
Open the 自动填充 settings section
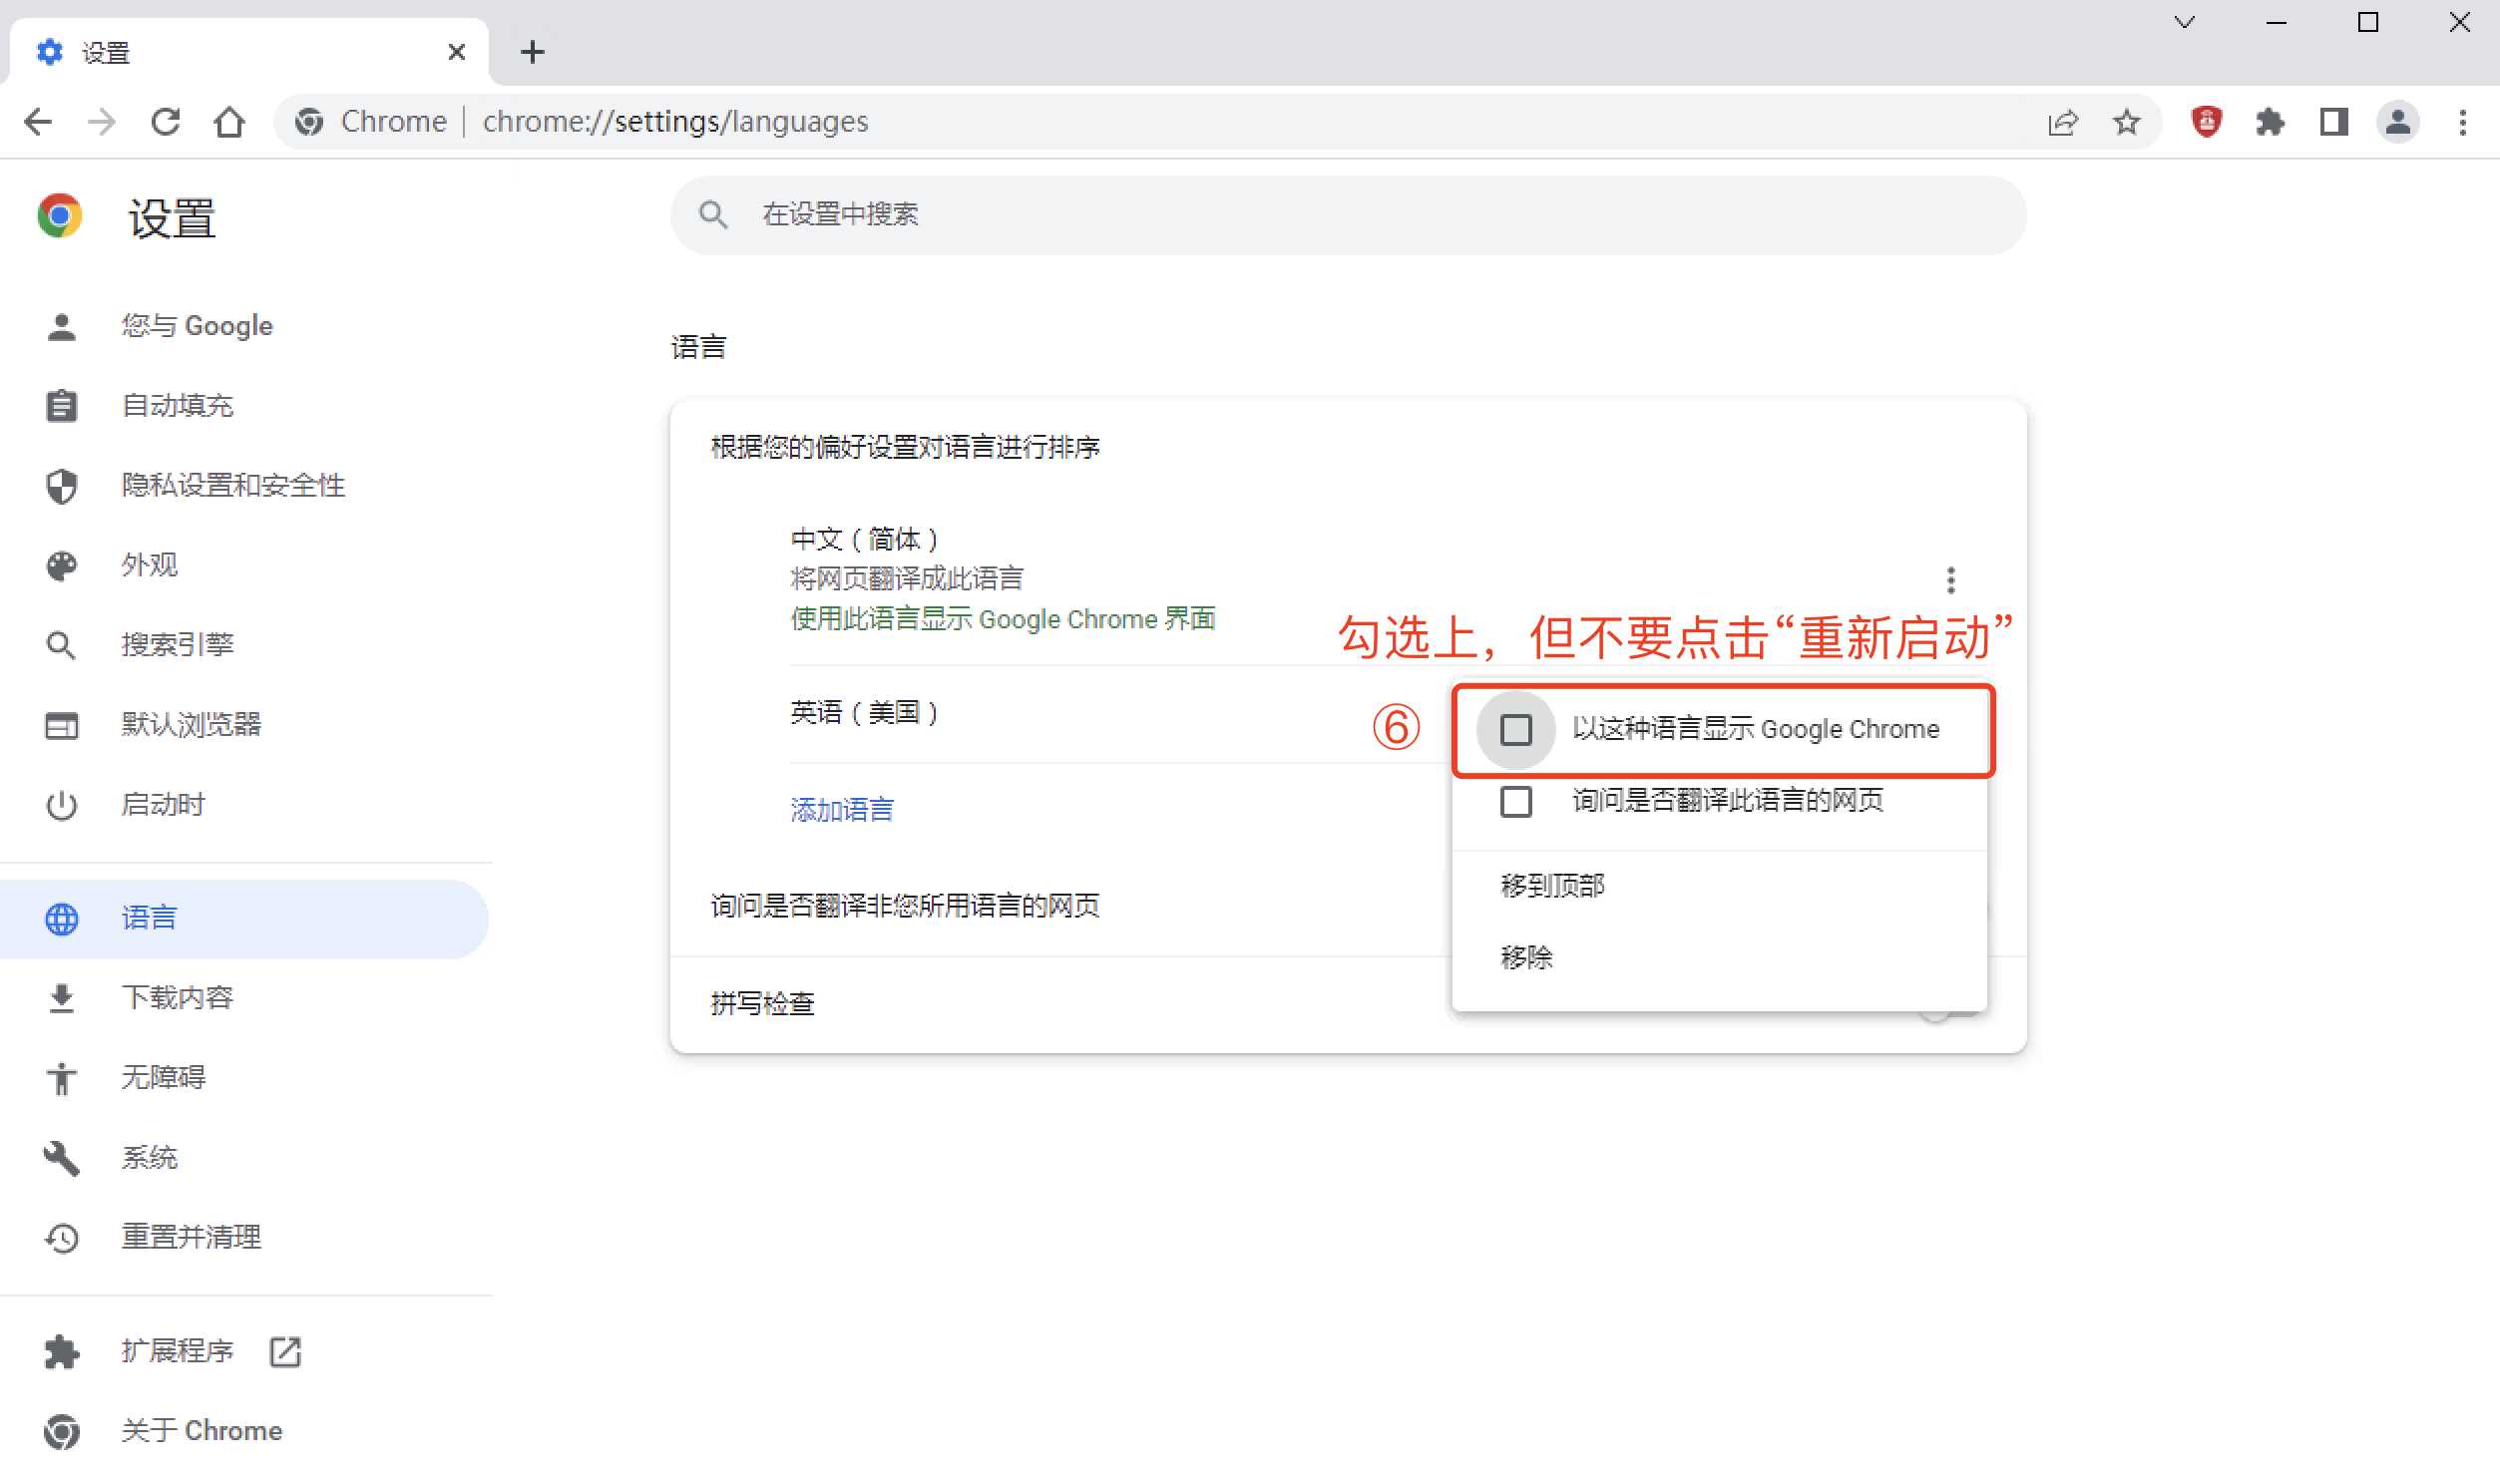[x=178, y=405]
